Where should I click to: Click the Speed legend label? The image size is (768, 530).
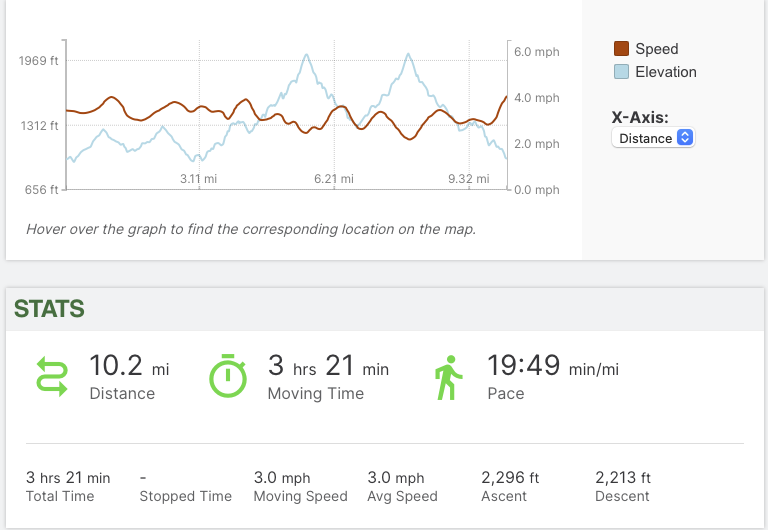[x=656, y=49]
